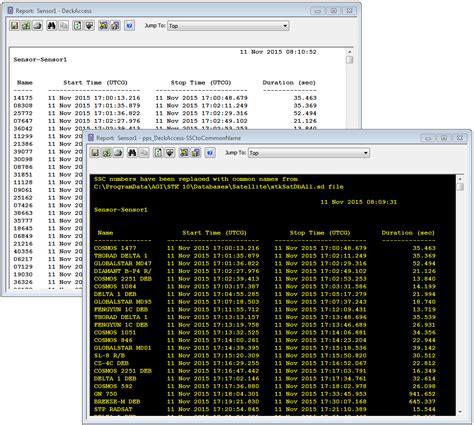Click the 941.652 duration value

click(x=422, y=394)
